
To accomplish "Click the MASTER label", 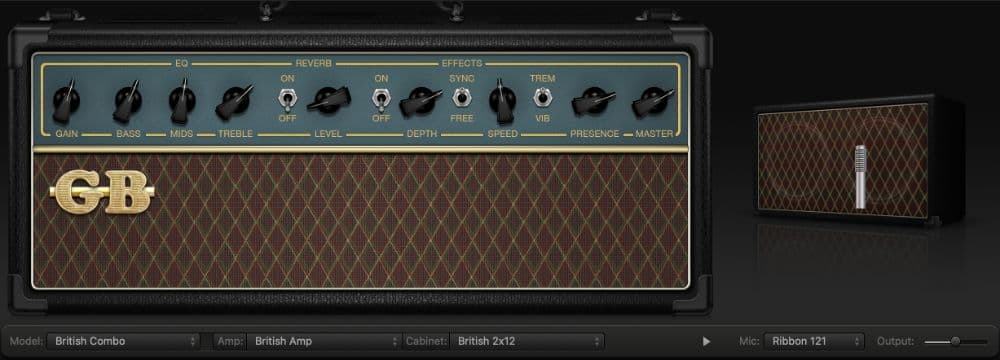I will click(x=654, y=134).
